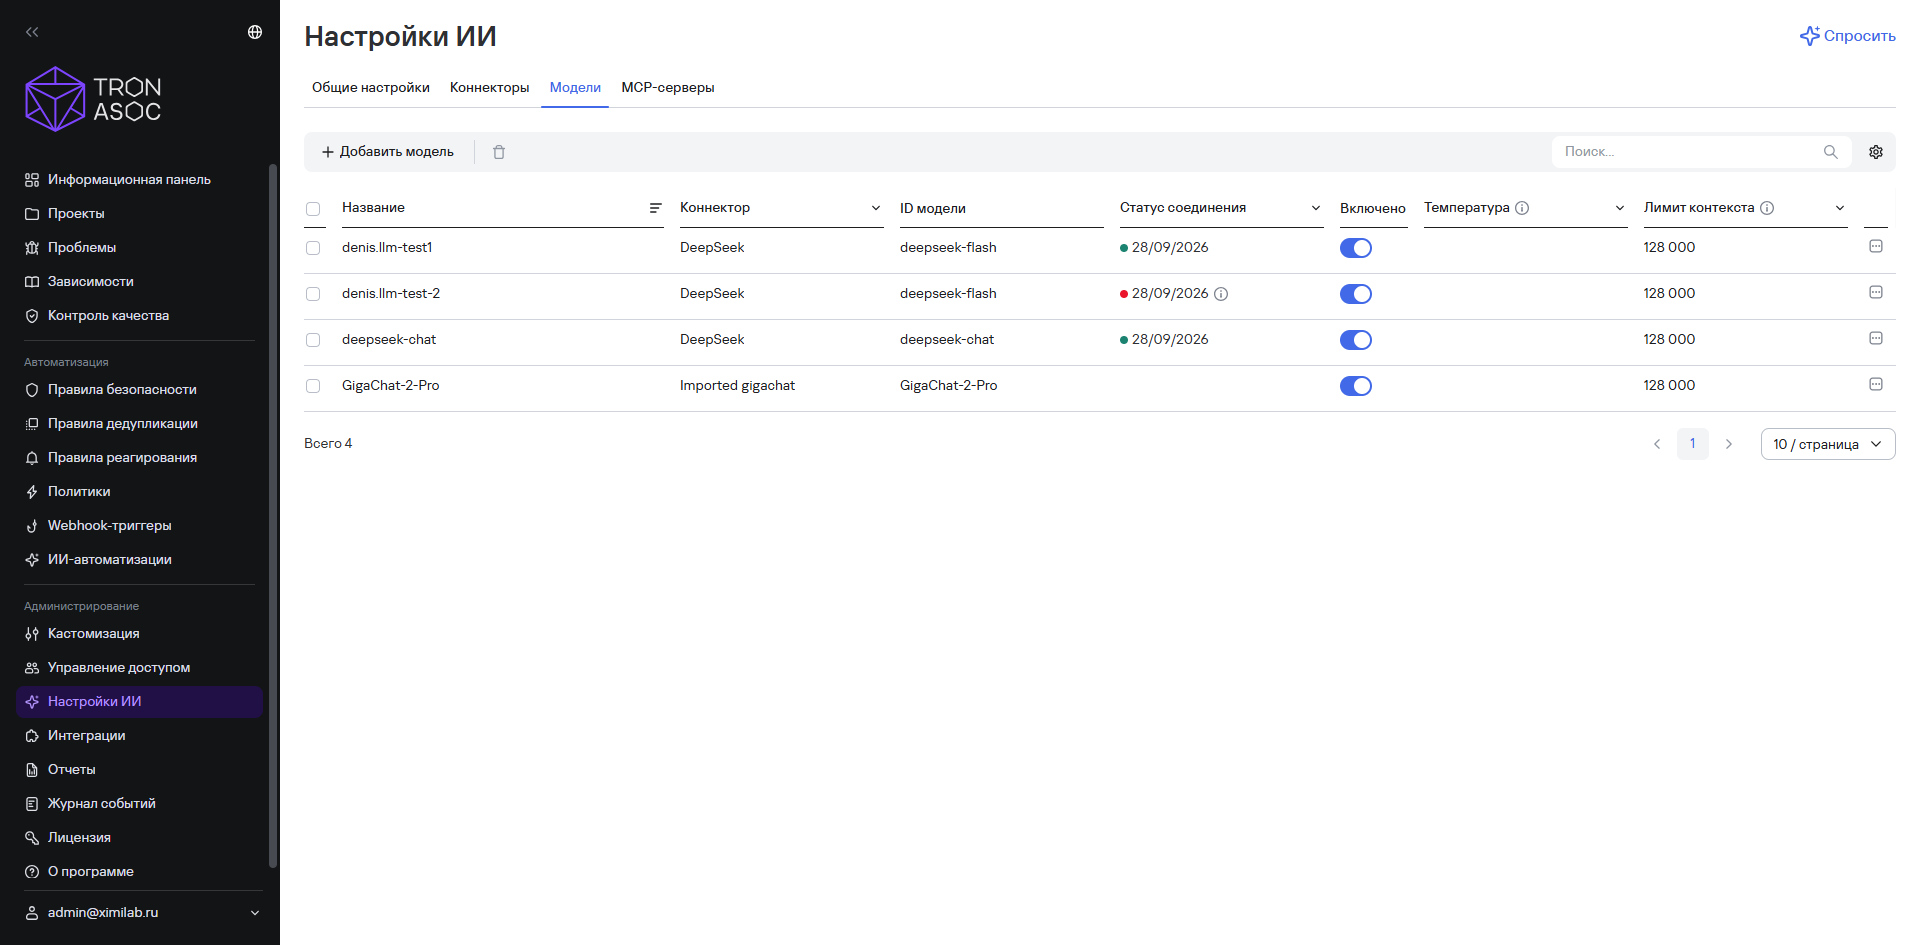The height and width of the screenshot is (945, 1920).
Task: Check the GigaChat-2-Pro row checkbox
Action: coord(313,386)
